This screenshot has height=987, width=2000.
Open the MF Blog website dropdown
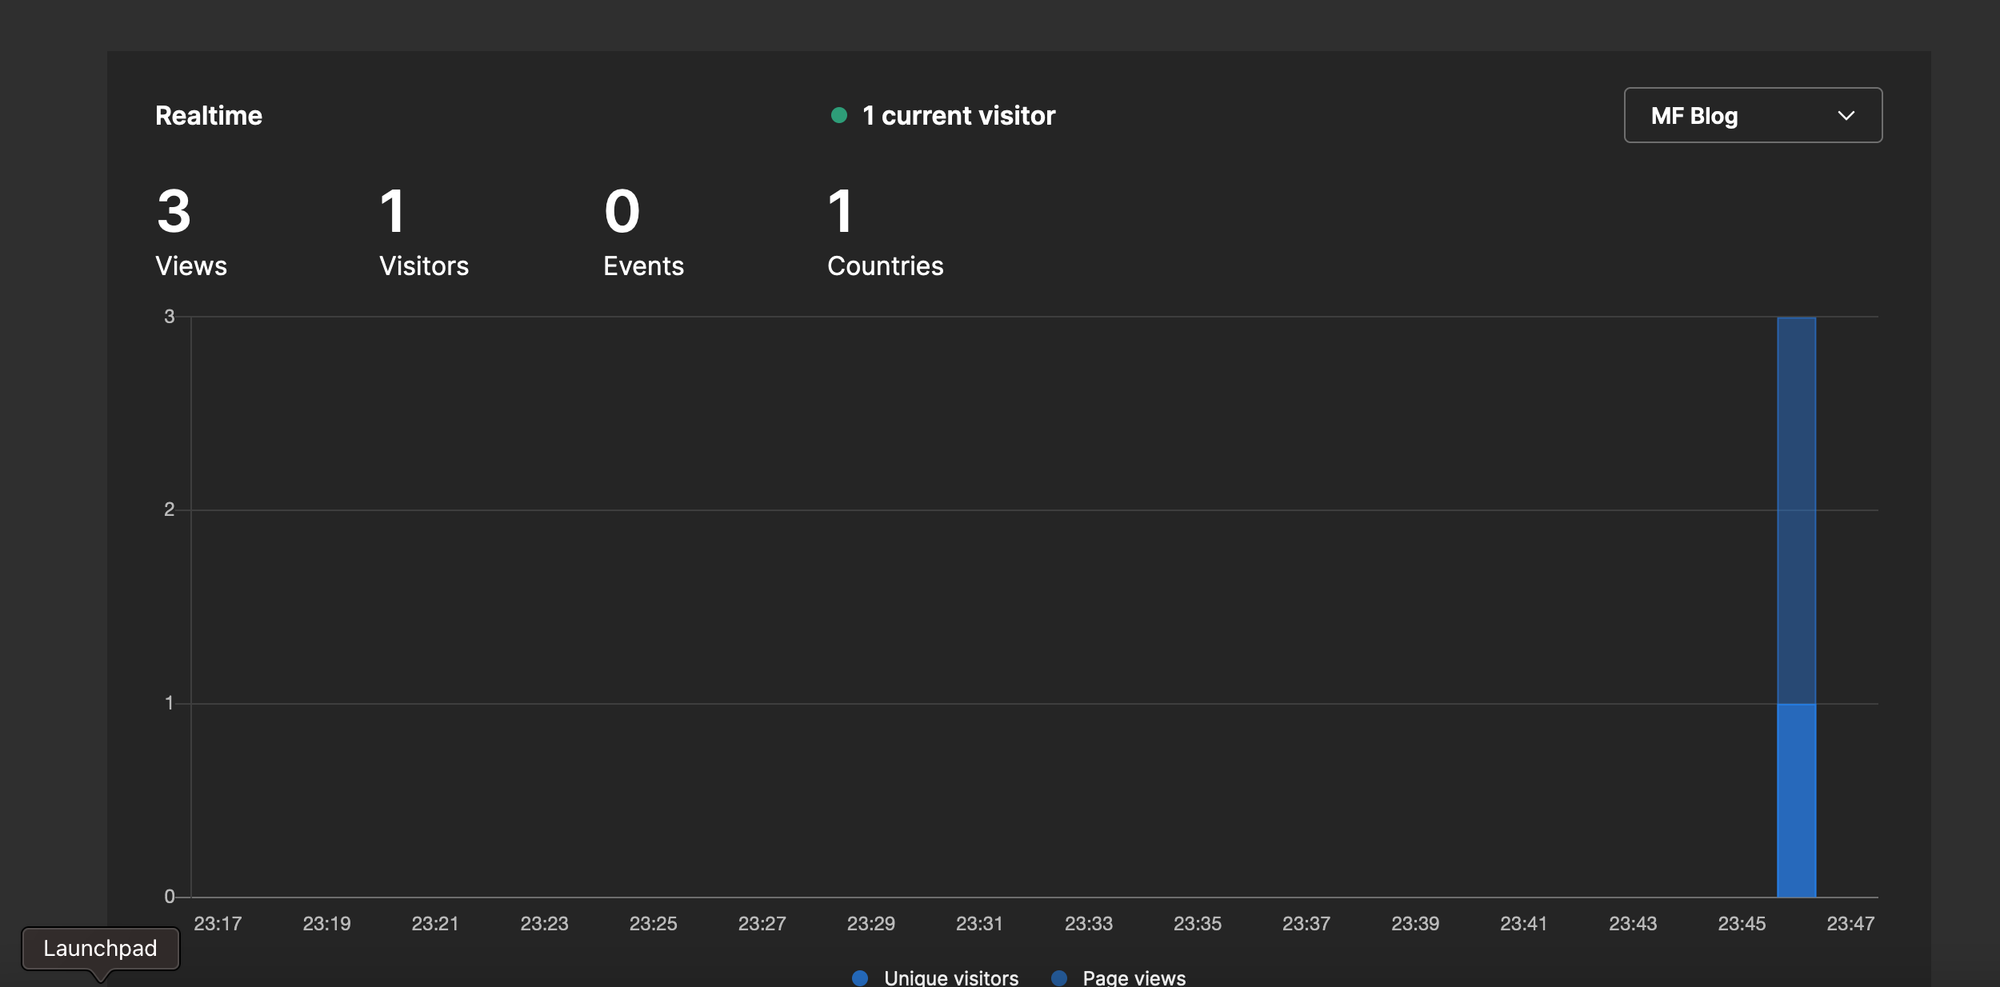tap(1752, 116)
